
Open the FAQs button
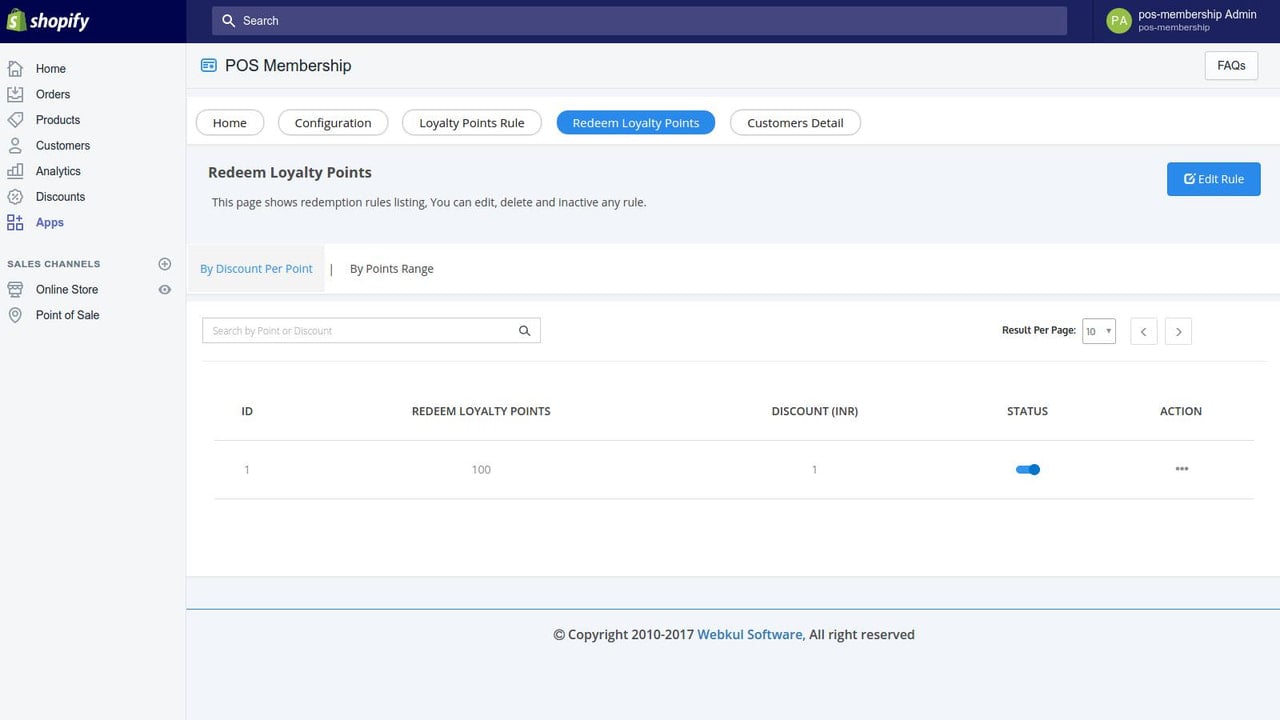pyautogui.click(x=1231, y=65)
